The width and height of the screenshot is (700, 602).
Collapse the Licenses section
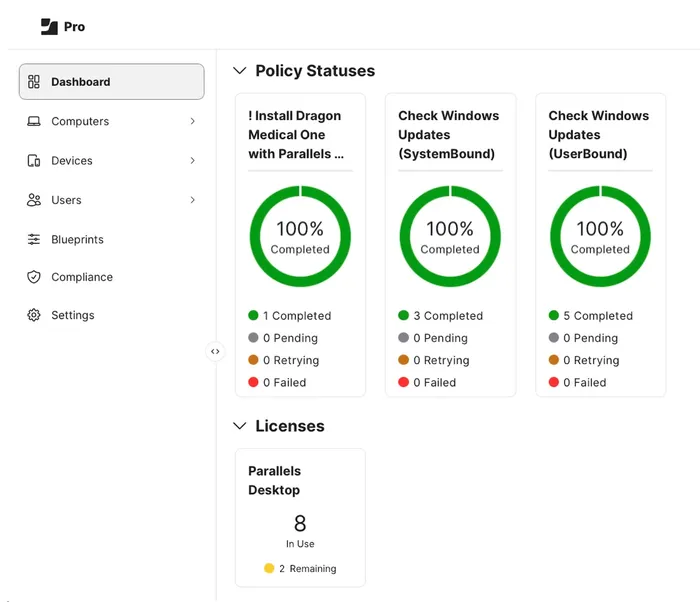tap(240, 426)
